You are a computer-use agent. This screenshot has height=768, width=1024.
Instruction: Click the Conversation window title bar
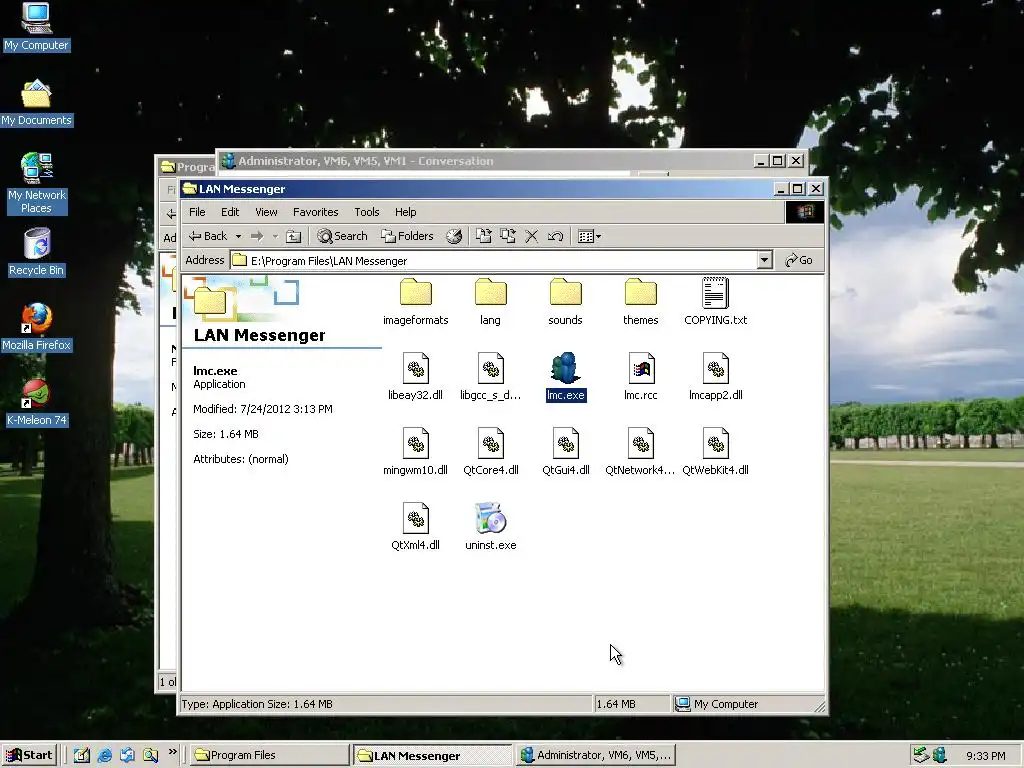click(x=483, y=161)
